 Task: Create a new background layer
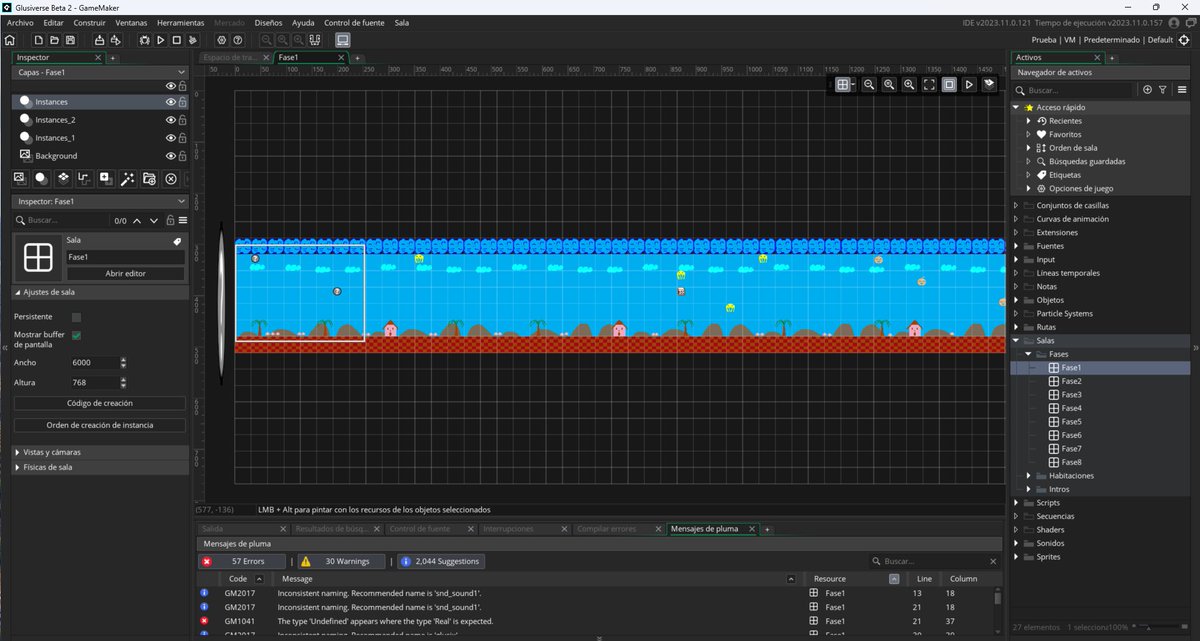(x=19, y=178)
